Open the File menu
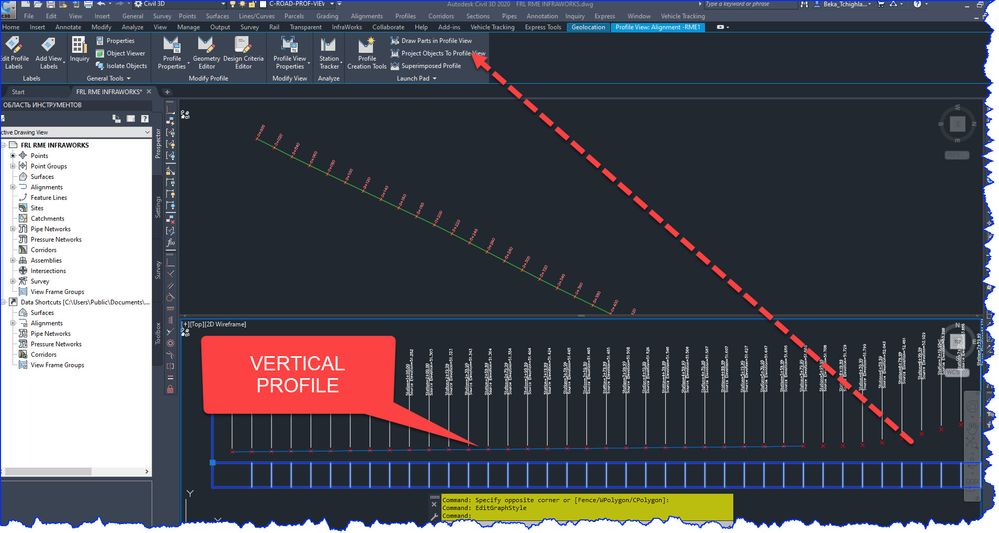Screen dimensions: 999x533 [x=29, y=16]
